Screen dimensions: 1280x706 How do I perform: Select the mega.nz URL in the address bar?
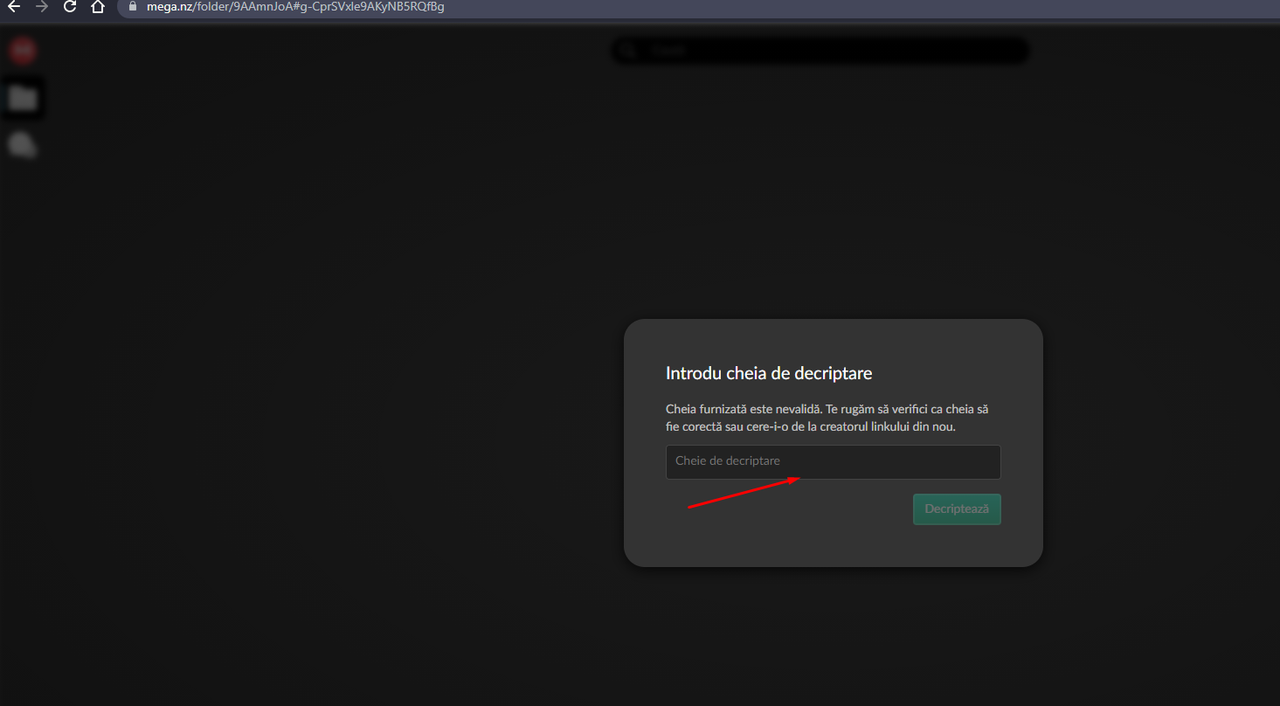coord(295,7)
